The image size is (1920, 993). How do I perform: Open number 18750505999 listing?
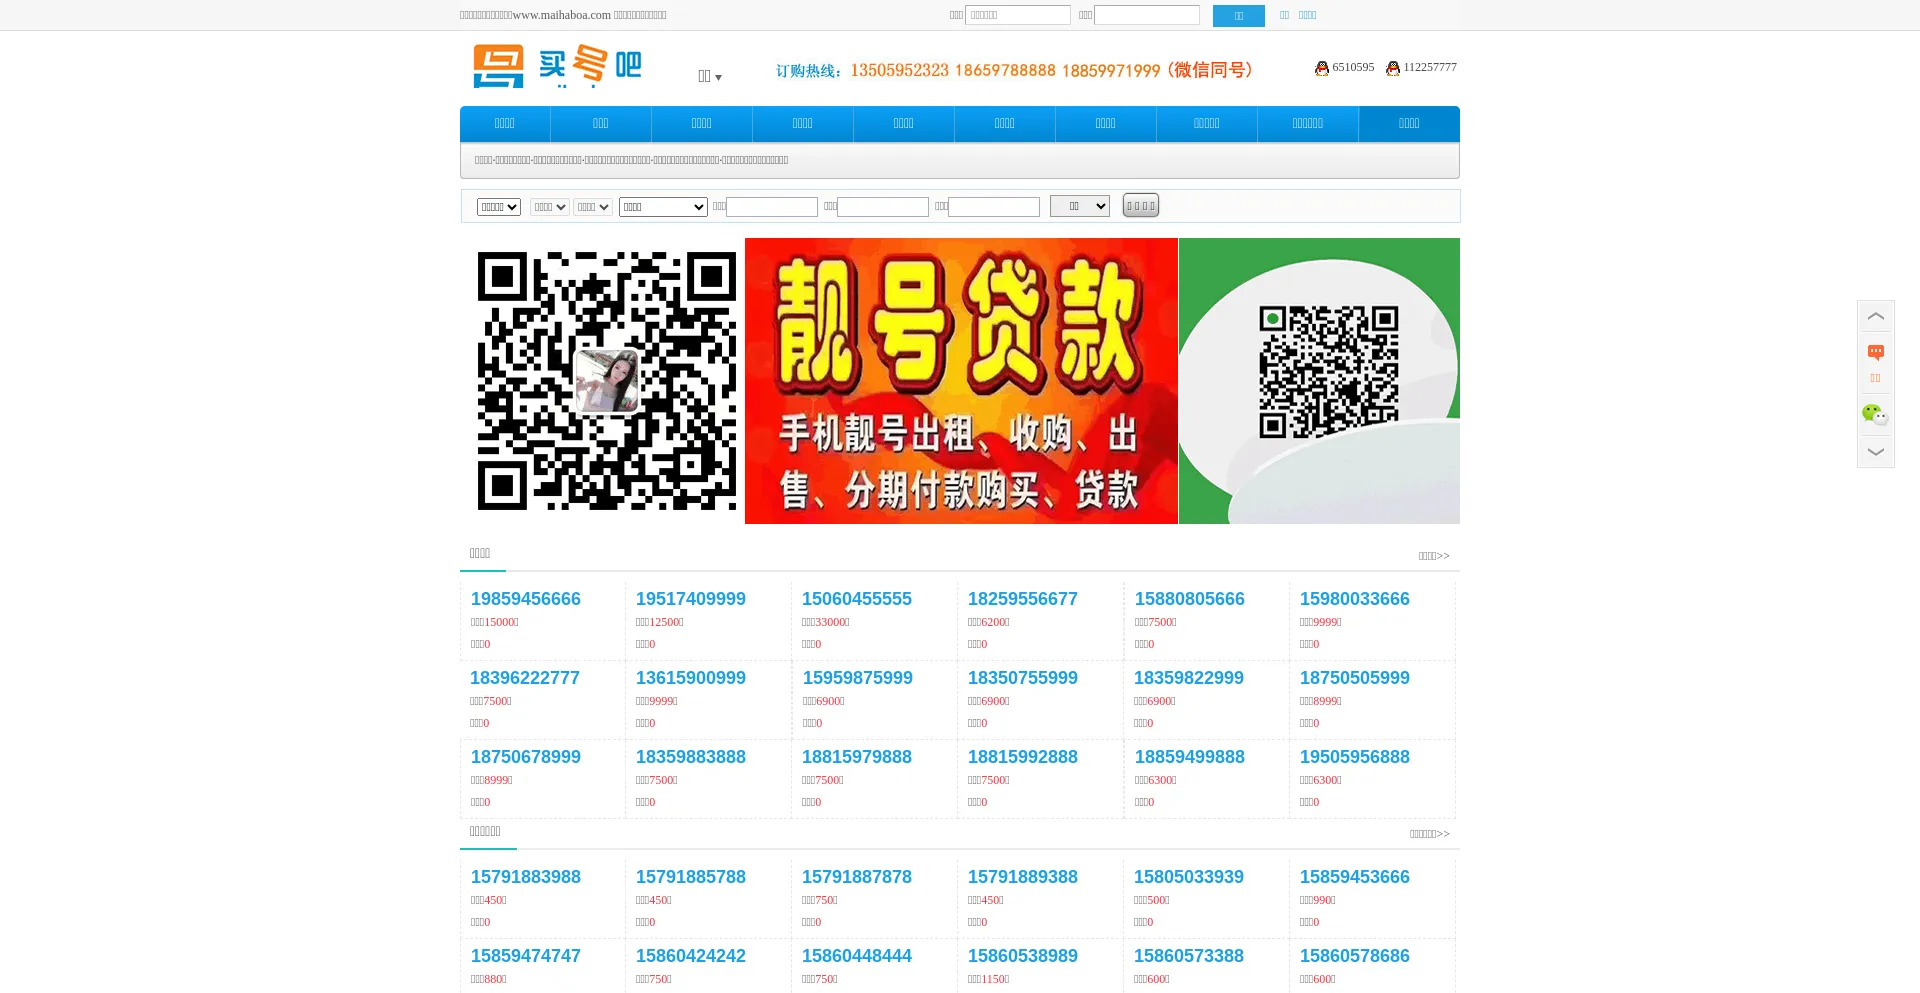point(1355,678)
